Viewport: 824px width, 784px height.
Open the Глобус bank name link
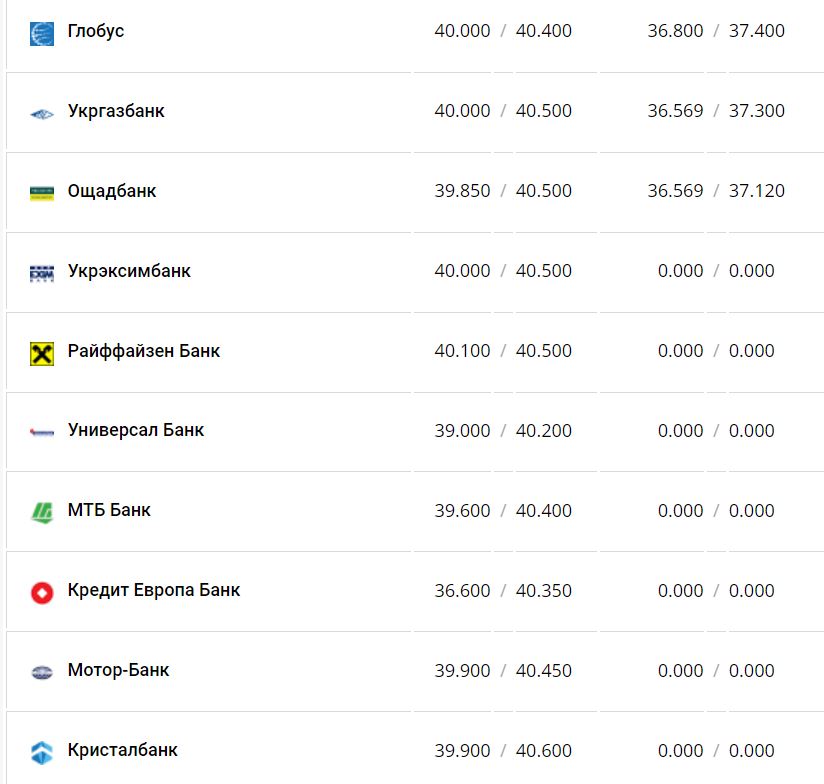pos(96,31)
